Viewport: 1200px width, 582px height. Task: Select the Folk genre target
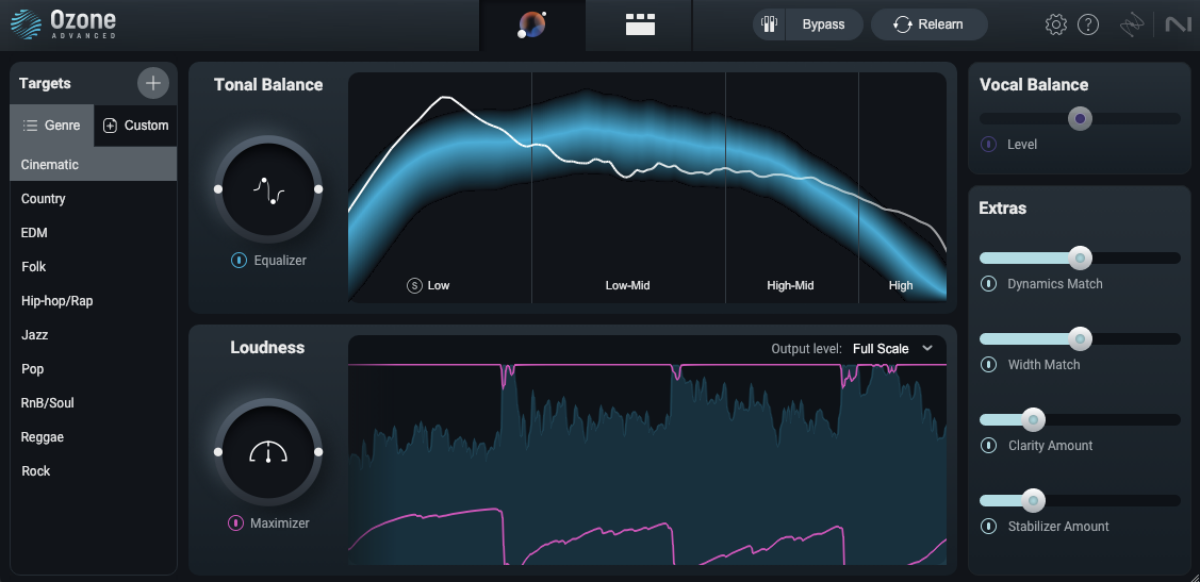click(93, 266)
